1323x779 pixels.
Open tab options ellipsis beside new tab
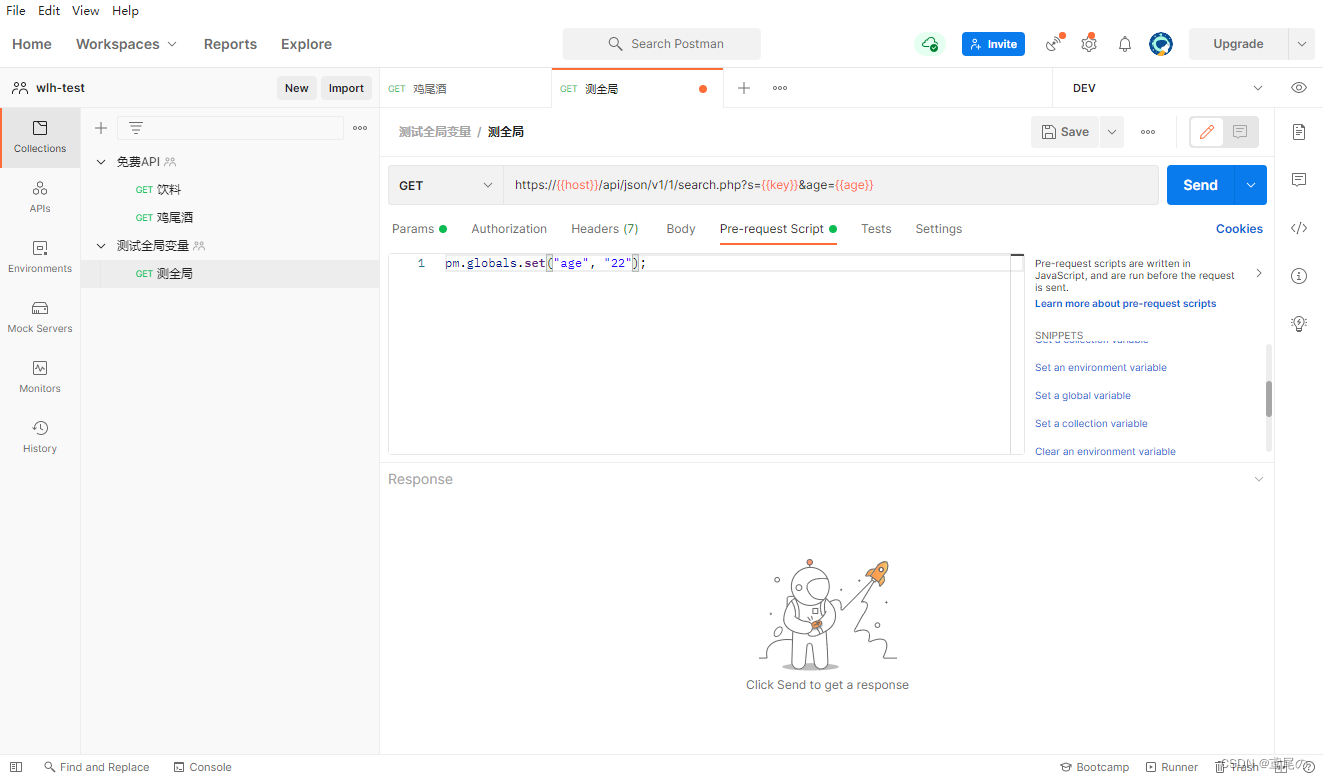tap(780, 88)
